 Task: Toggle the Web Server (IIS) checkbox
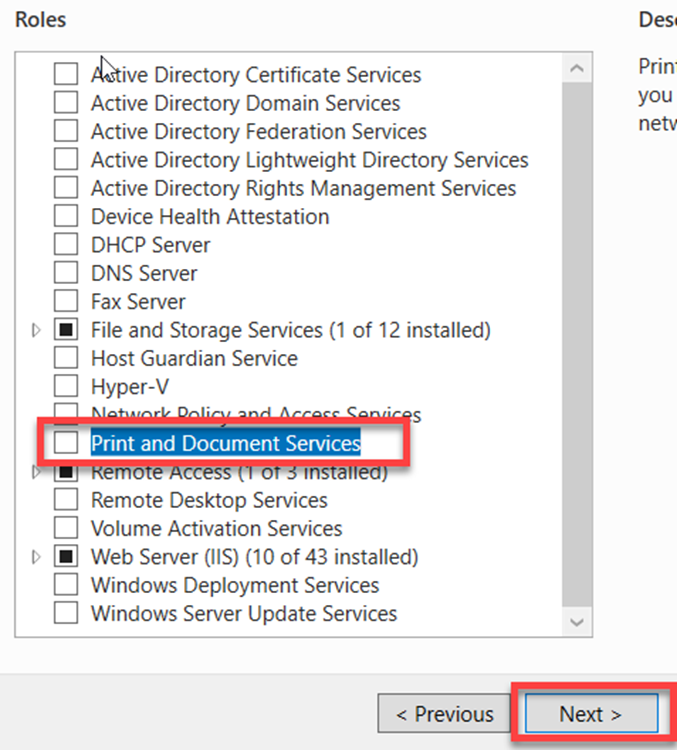[65, 556]
